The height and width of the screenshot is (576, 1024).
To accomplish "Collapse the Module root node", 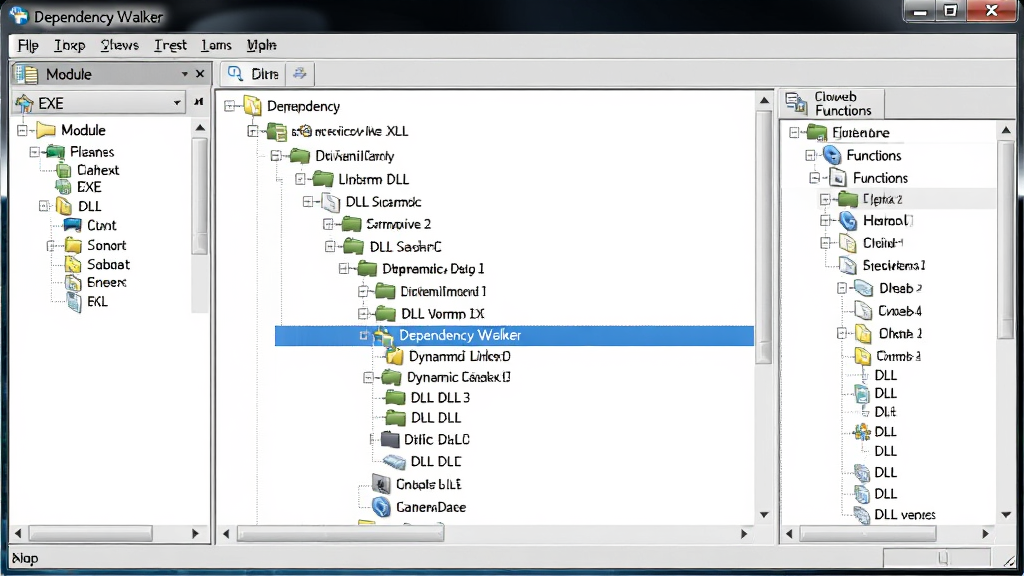I will click(x=22, y=131).
